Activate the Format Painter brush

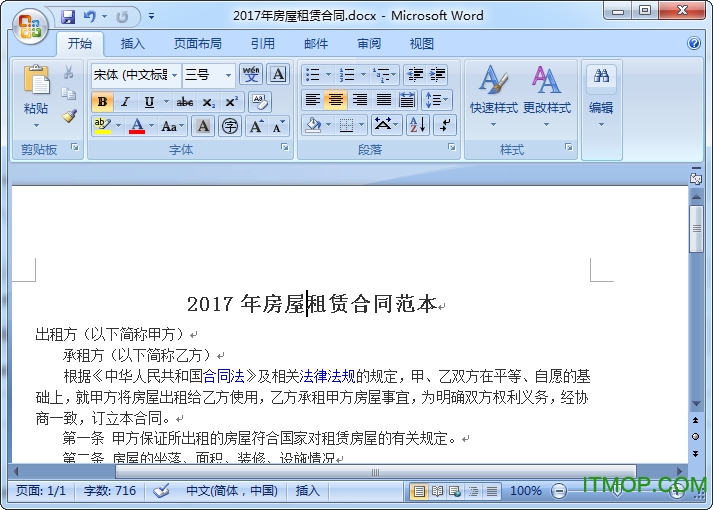pos(69,116)
